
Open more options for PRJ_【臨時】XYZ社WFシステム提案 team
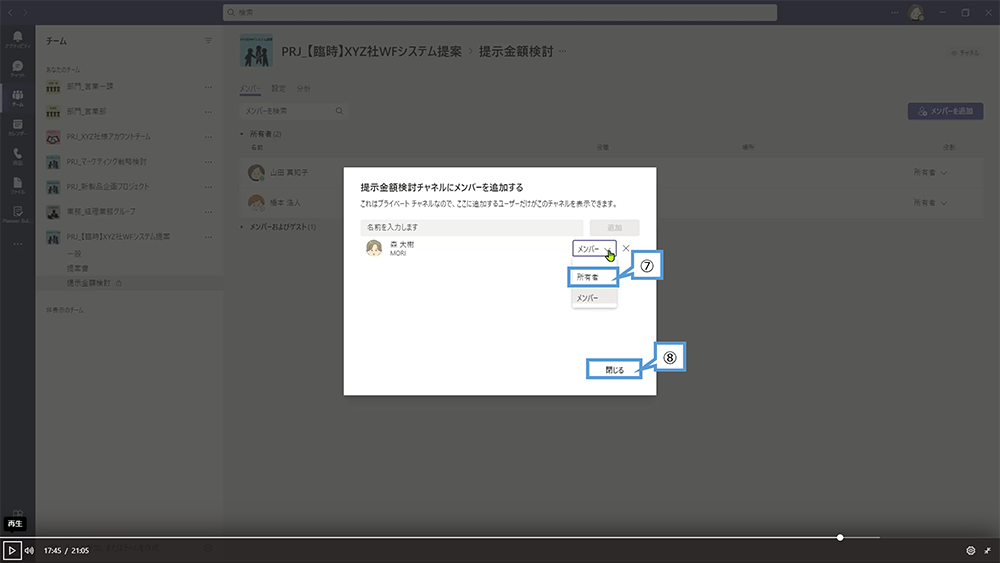[x=208, y=237]
